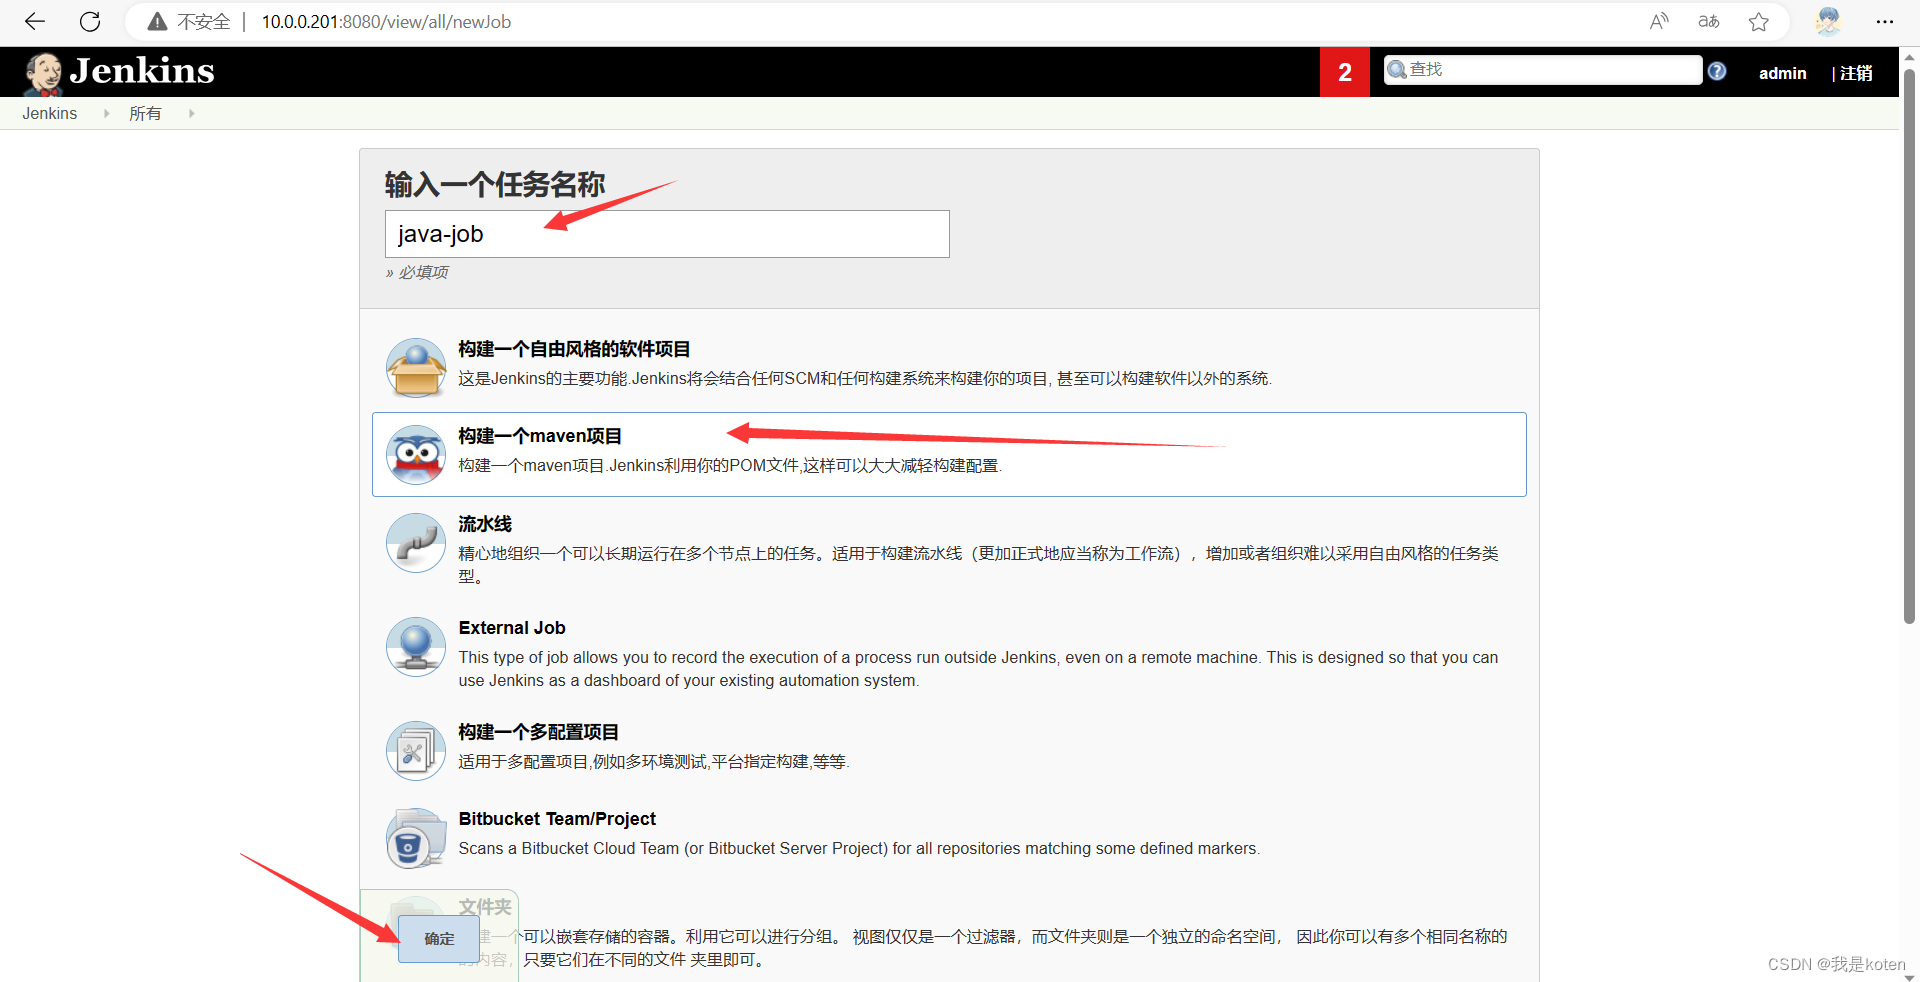The image size is (1920, 982).
Task: Reload the page with refresh icon
Action: [90, 21]
